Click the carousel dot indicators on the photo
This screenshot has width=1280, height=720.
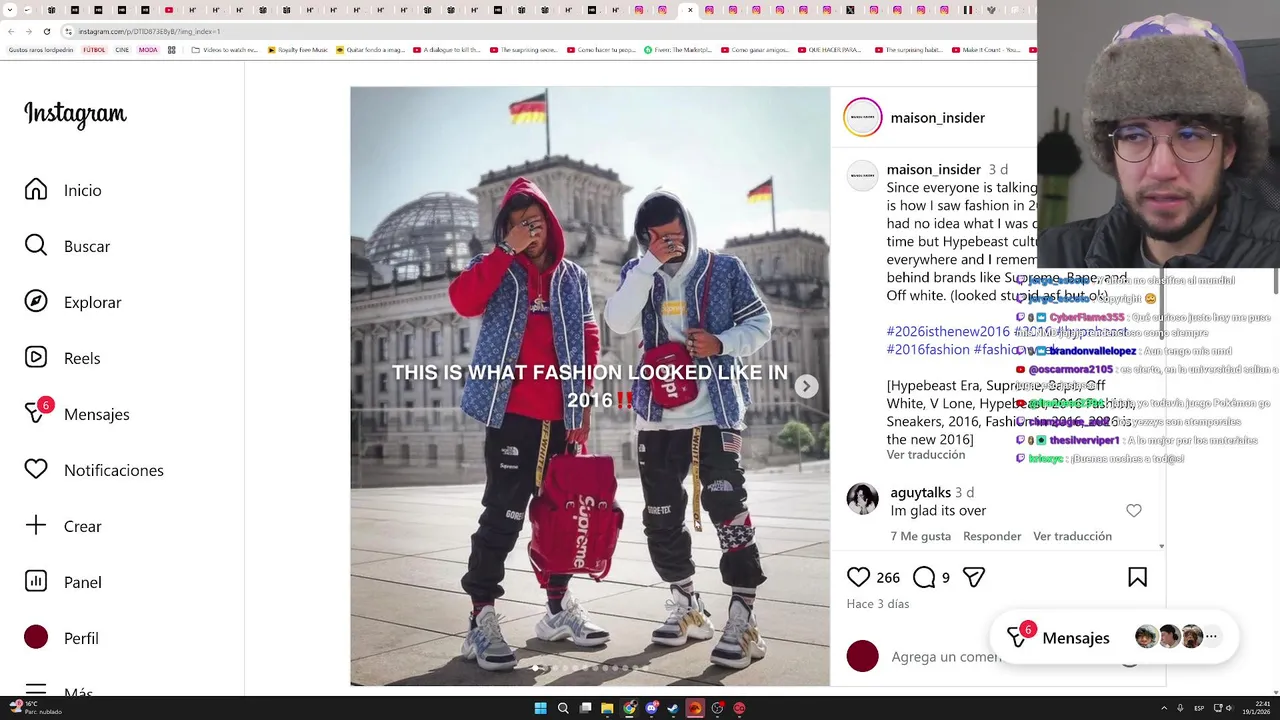(590, 668)
